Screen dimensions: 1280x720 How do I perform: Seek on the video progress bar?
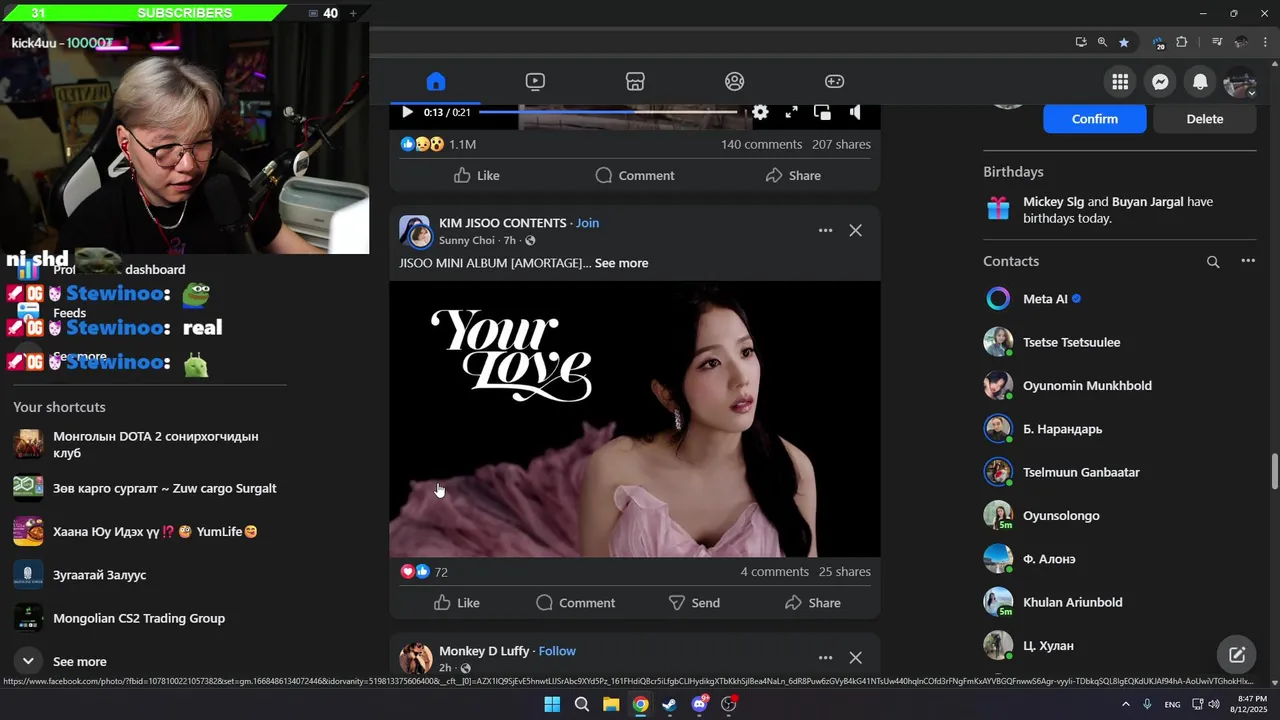click(x=610, y=112)
